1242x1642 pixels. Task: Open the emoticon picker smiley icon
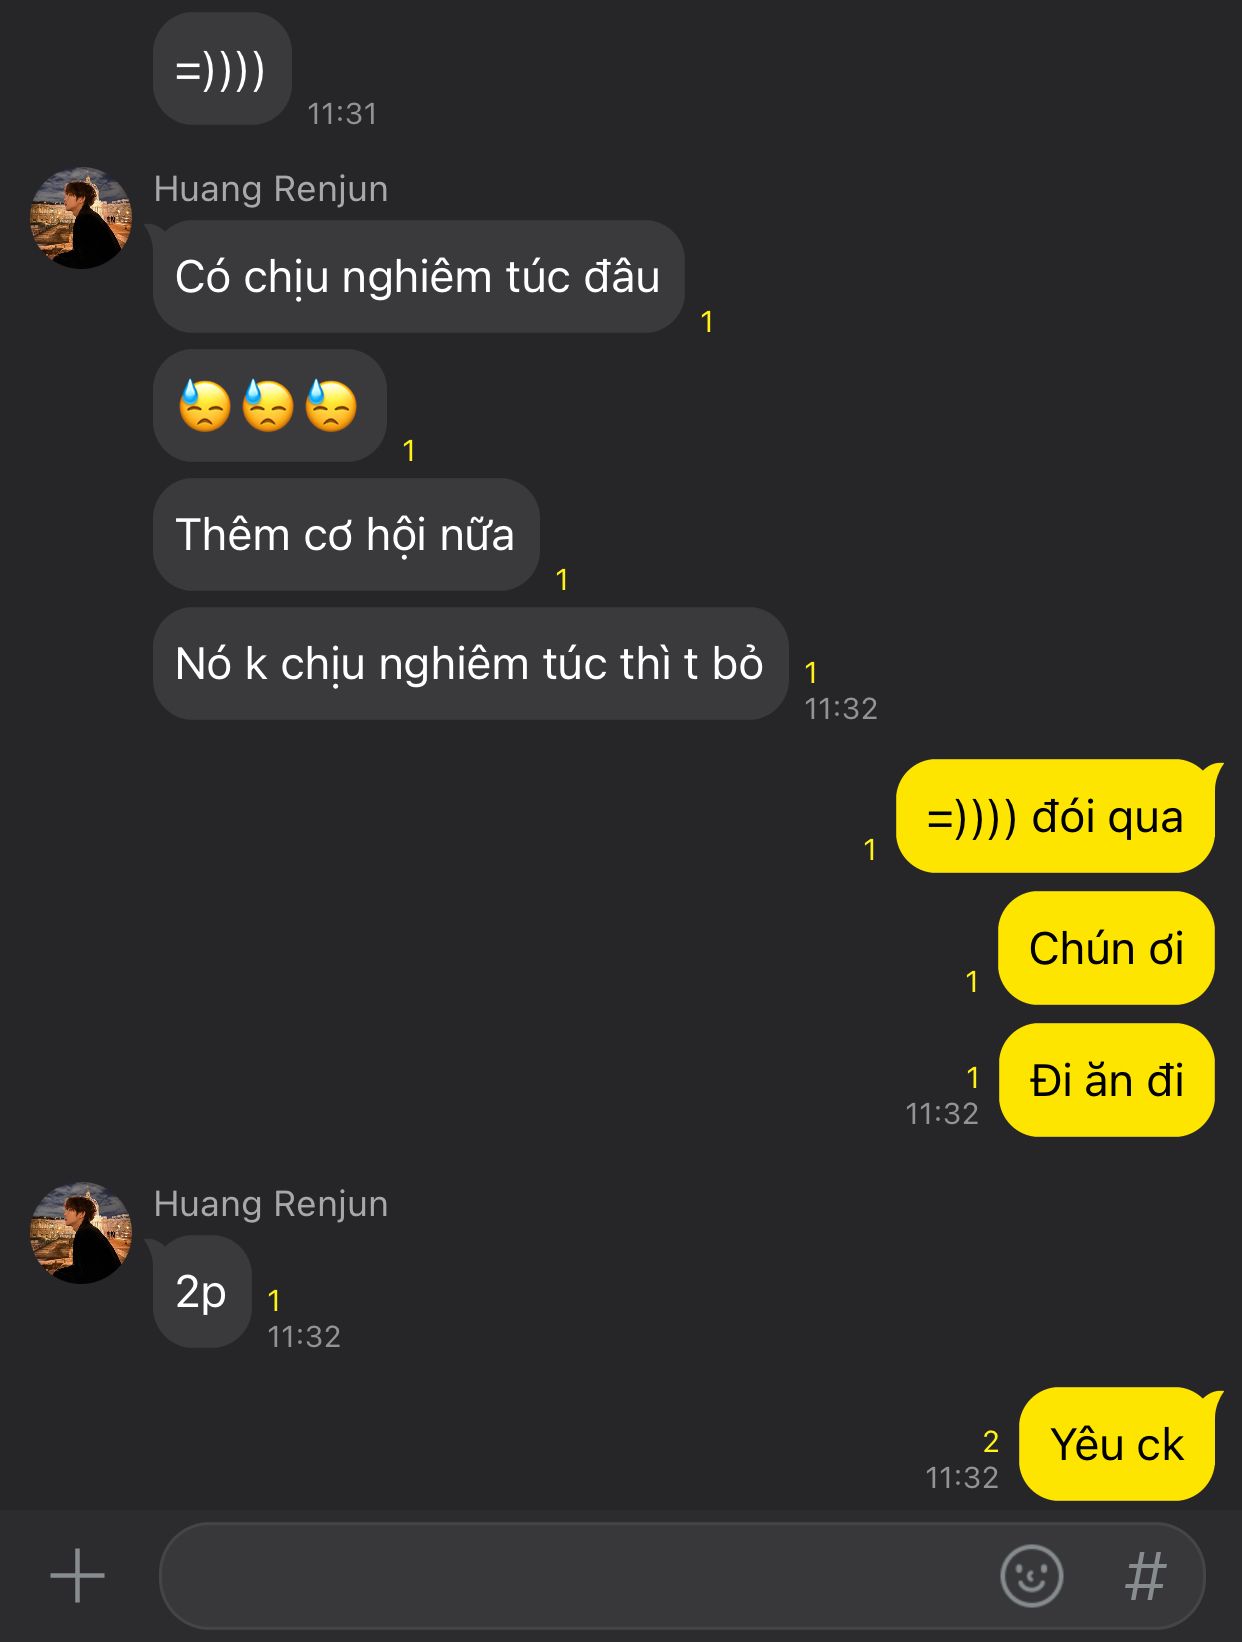click(1031, 1576)
